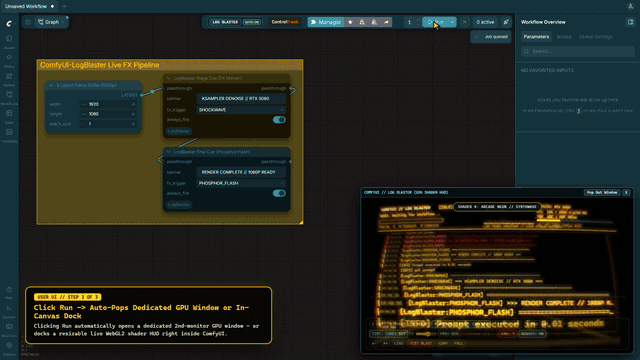Click the banner field RENDER COMPLETE // 1080P READY

(241, 172)
